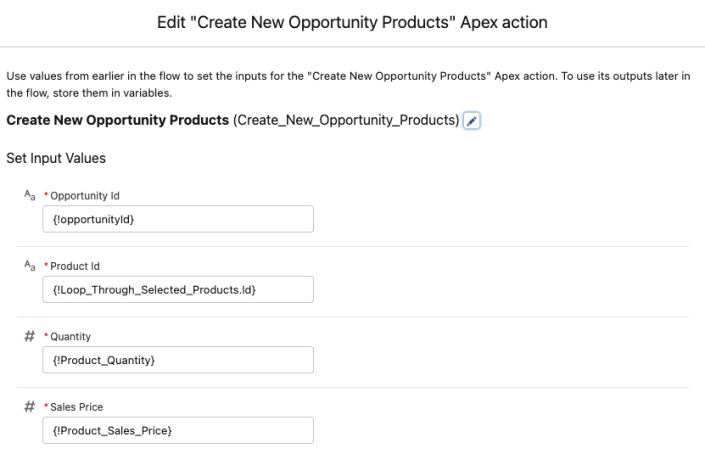Click the "Product Id" field label
Image resolution: width=705 pixels, height=454 pixels.
76,266
